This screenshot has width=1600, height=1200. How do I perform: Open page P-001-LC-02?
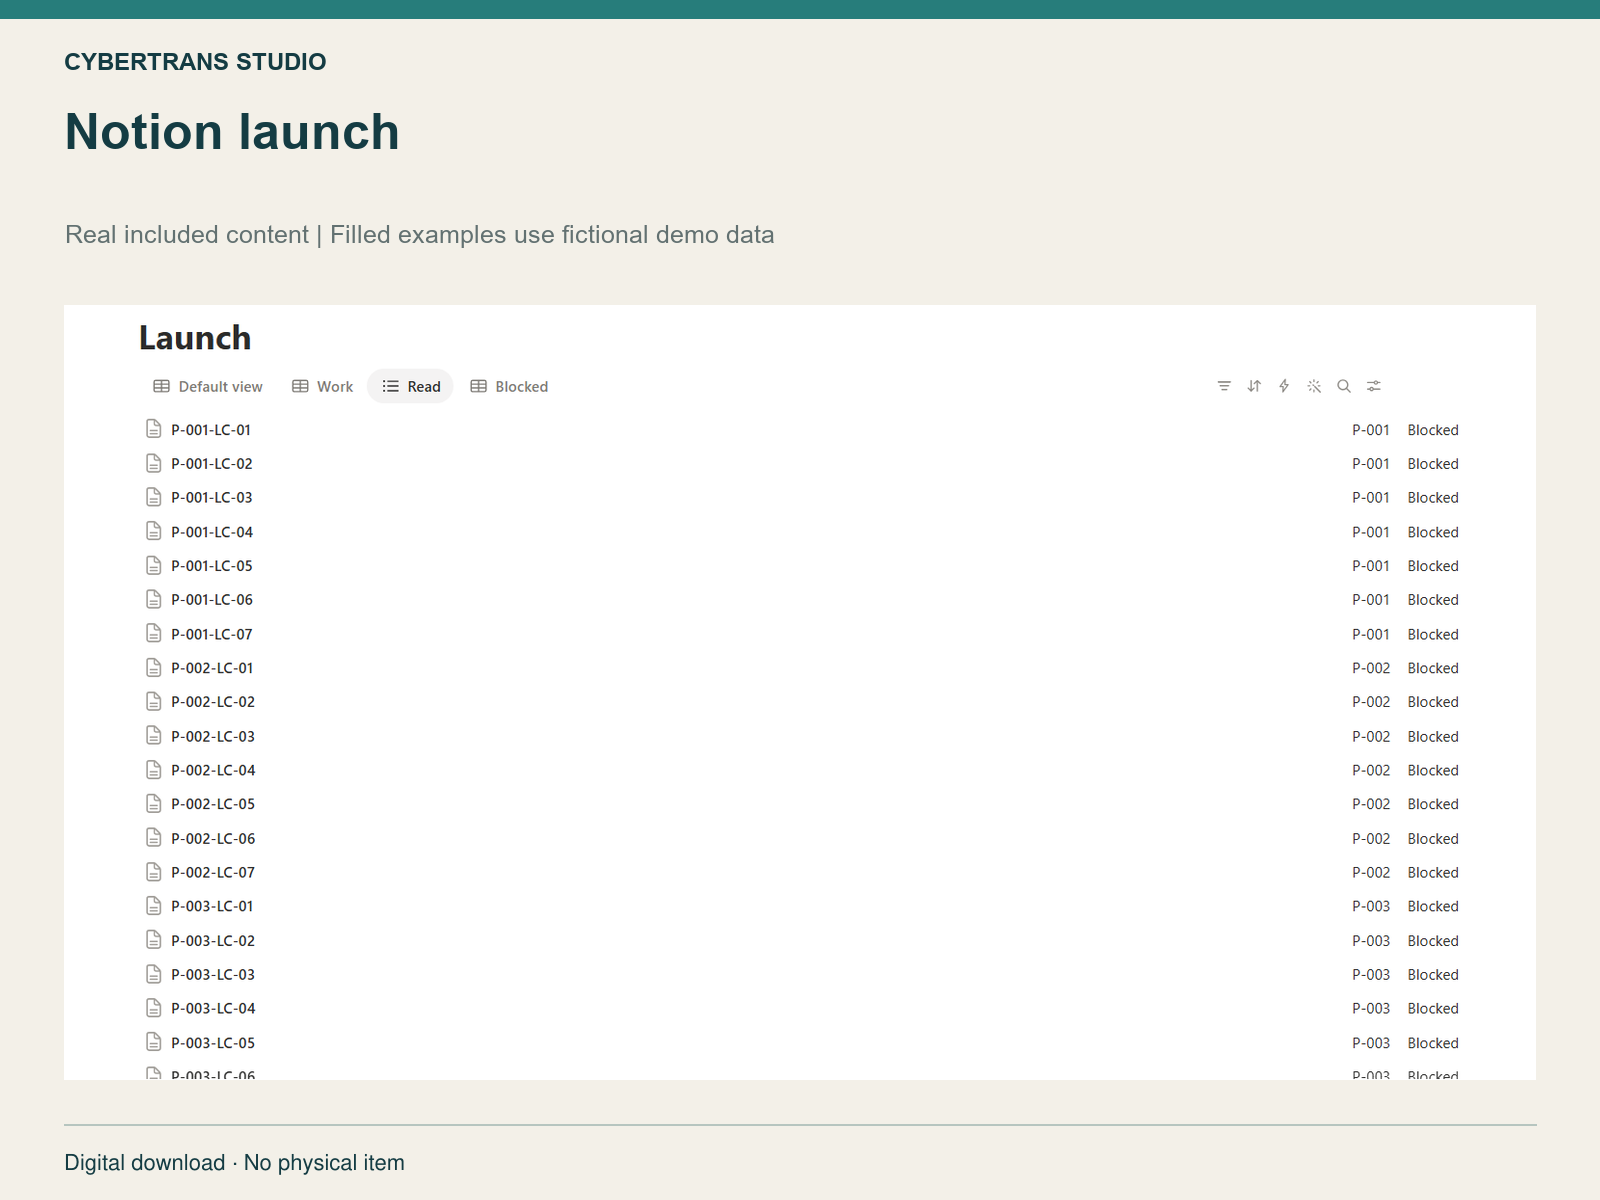[212, 464]
